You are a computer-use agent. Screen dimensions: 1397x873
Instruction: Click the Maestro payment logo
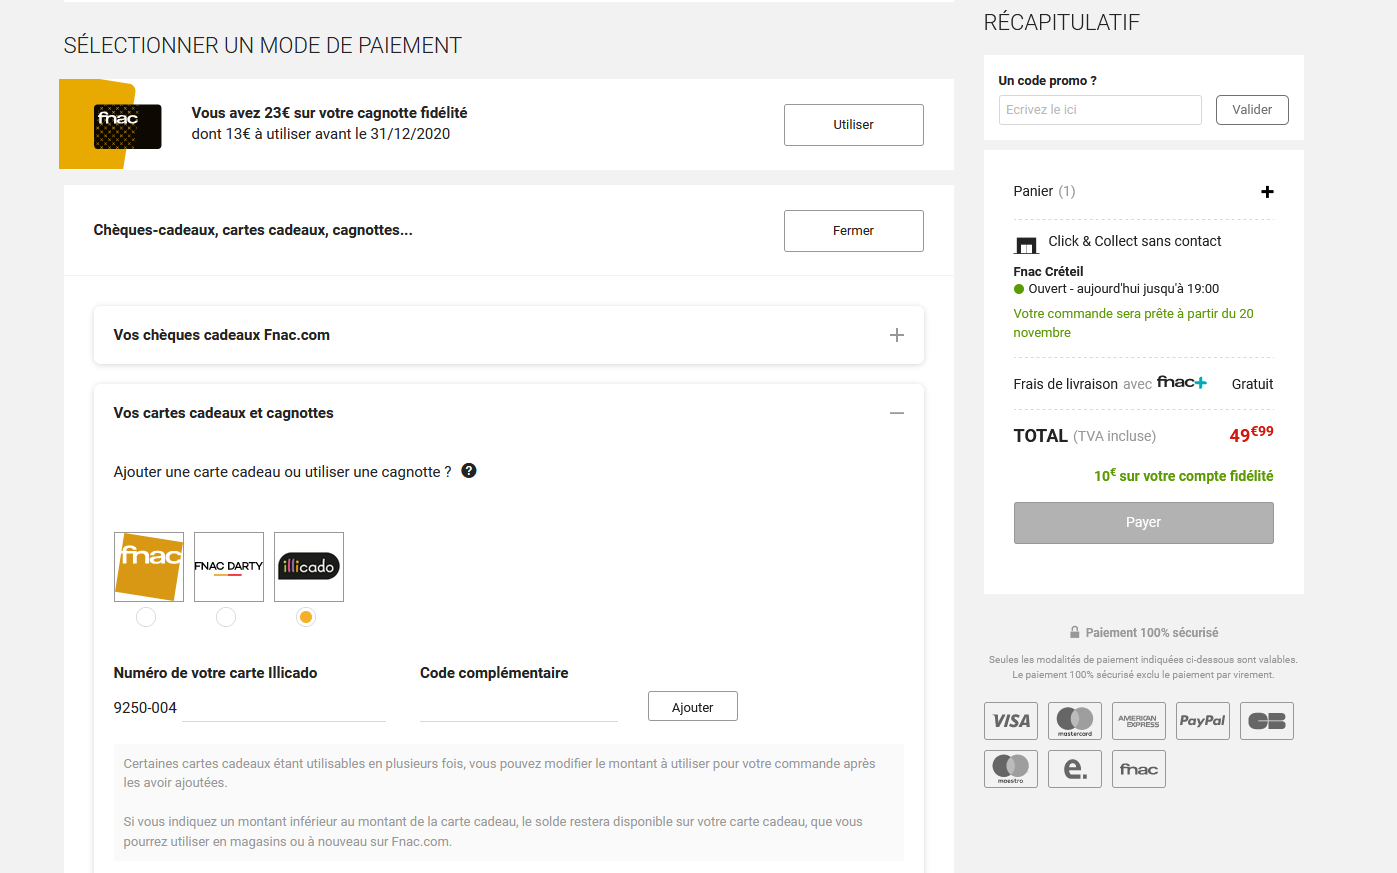pyautogui.click(x=1010, y=769)
